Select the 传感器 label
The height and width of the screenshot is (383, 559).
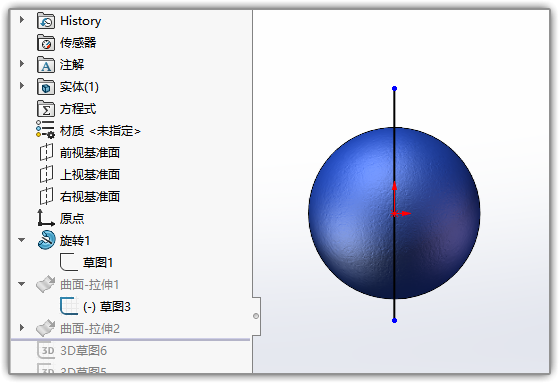(78, 43)
